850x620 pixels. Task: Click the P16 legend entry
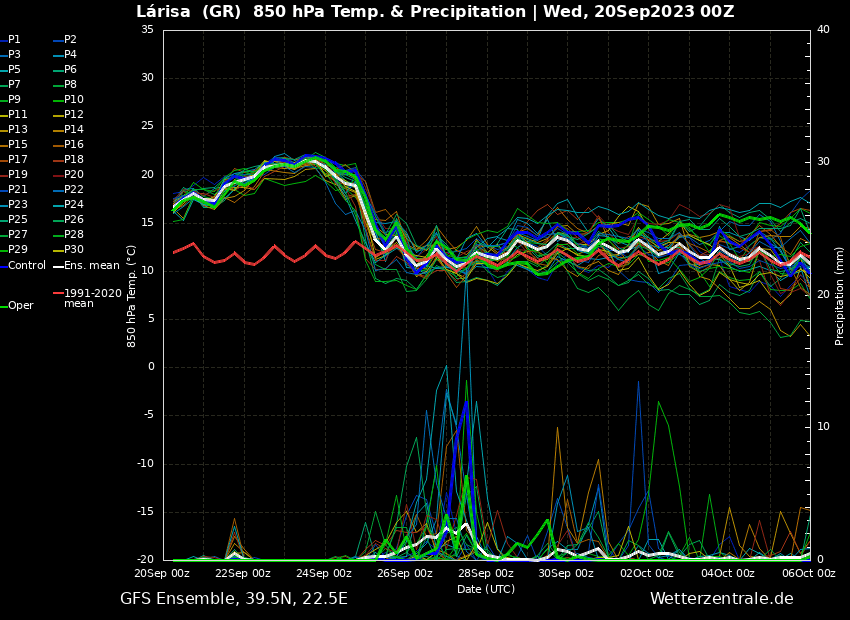[x=74, y=145]
